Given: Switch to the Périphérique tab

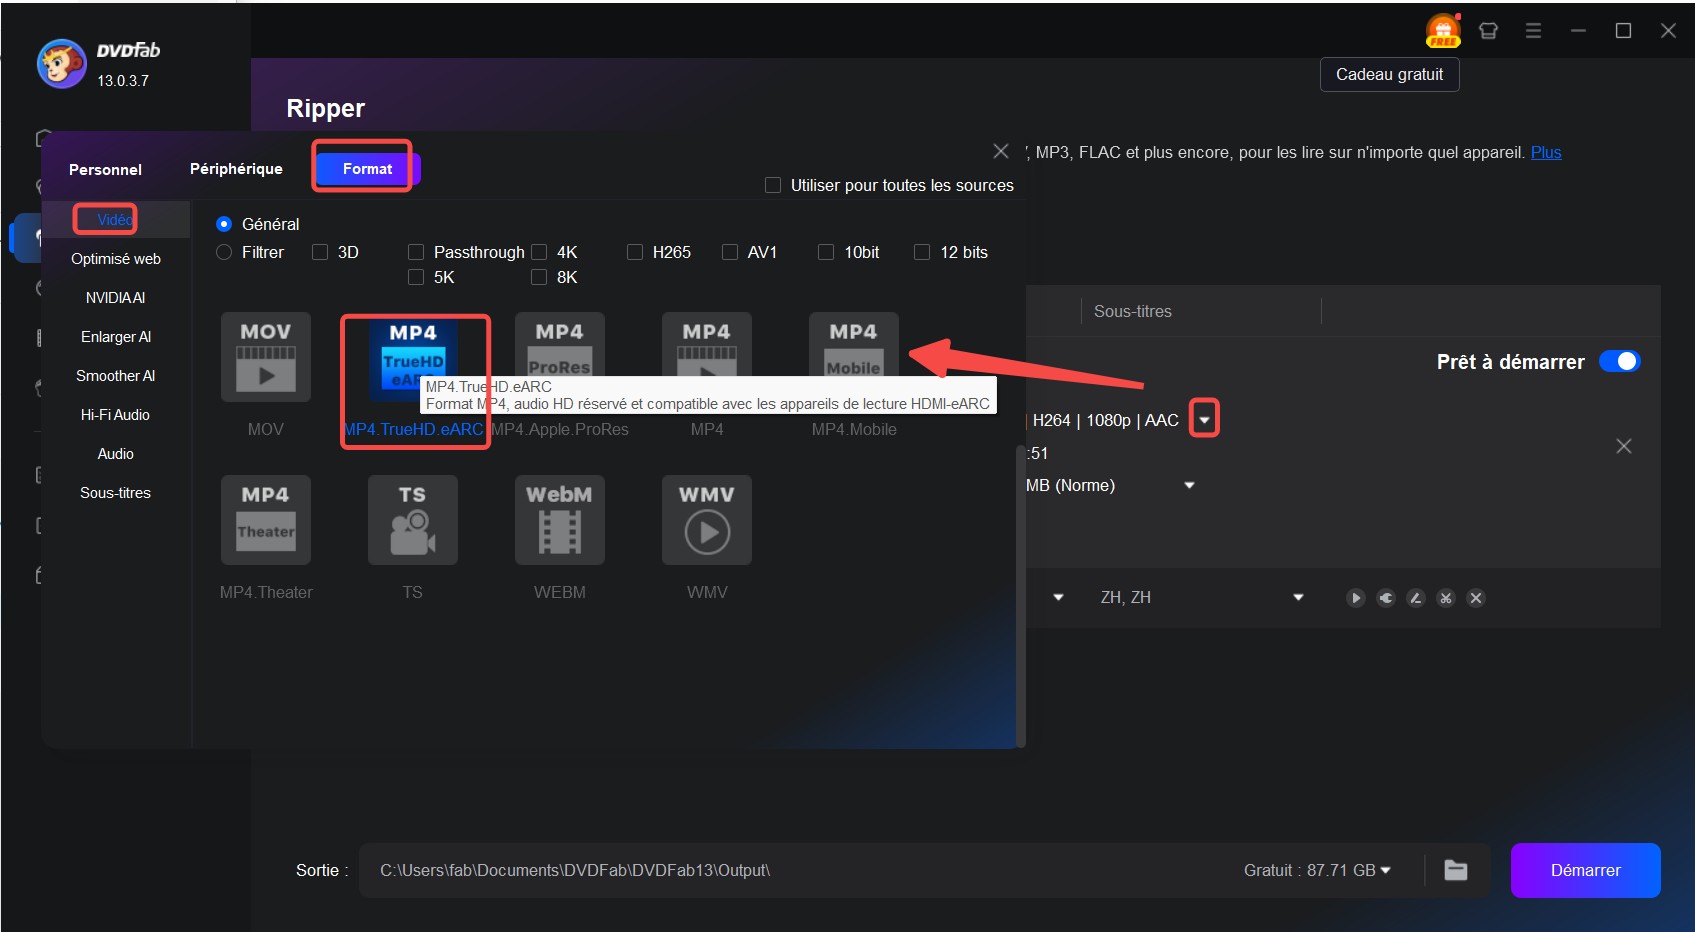Looking at the screenshot, I should click(236, 168).
